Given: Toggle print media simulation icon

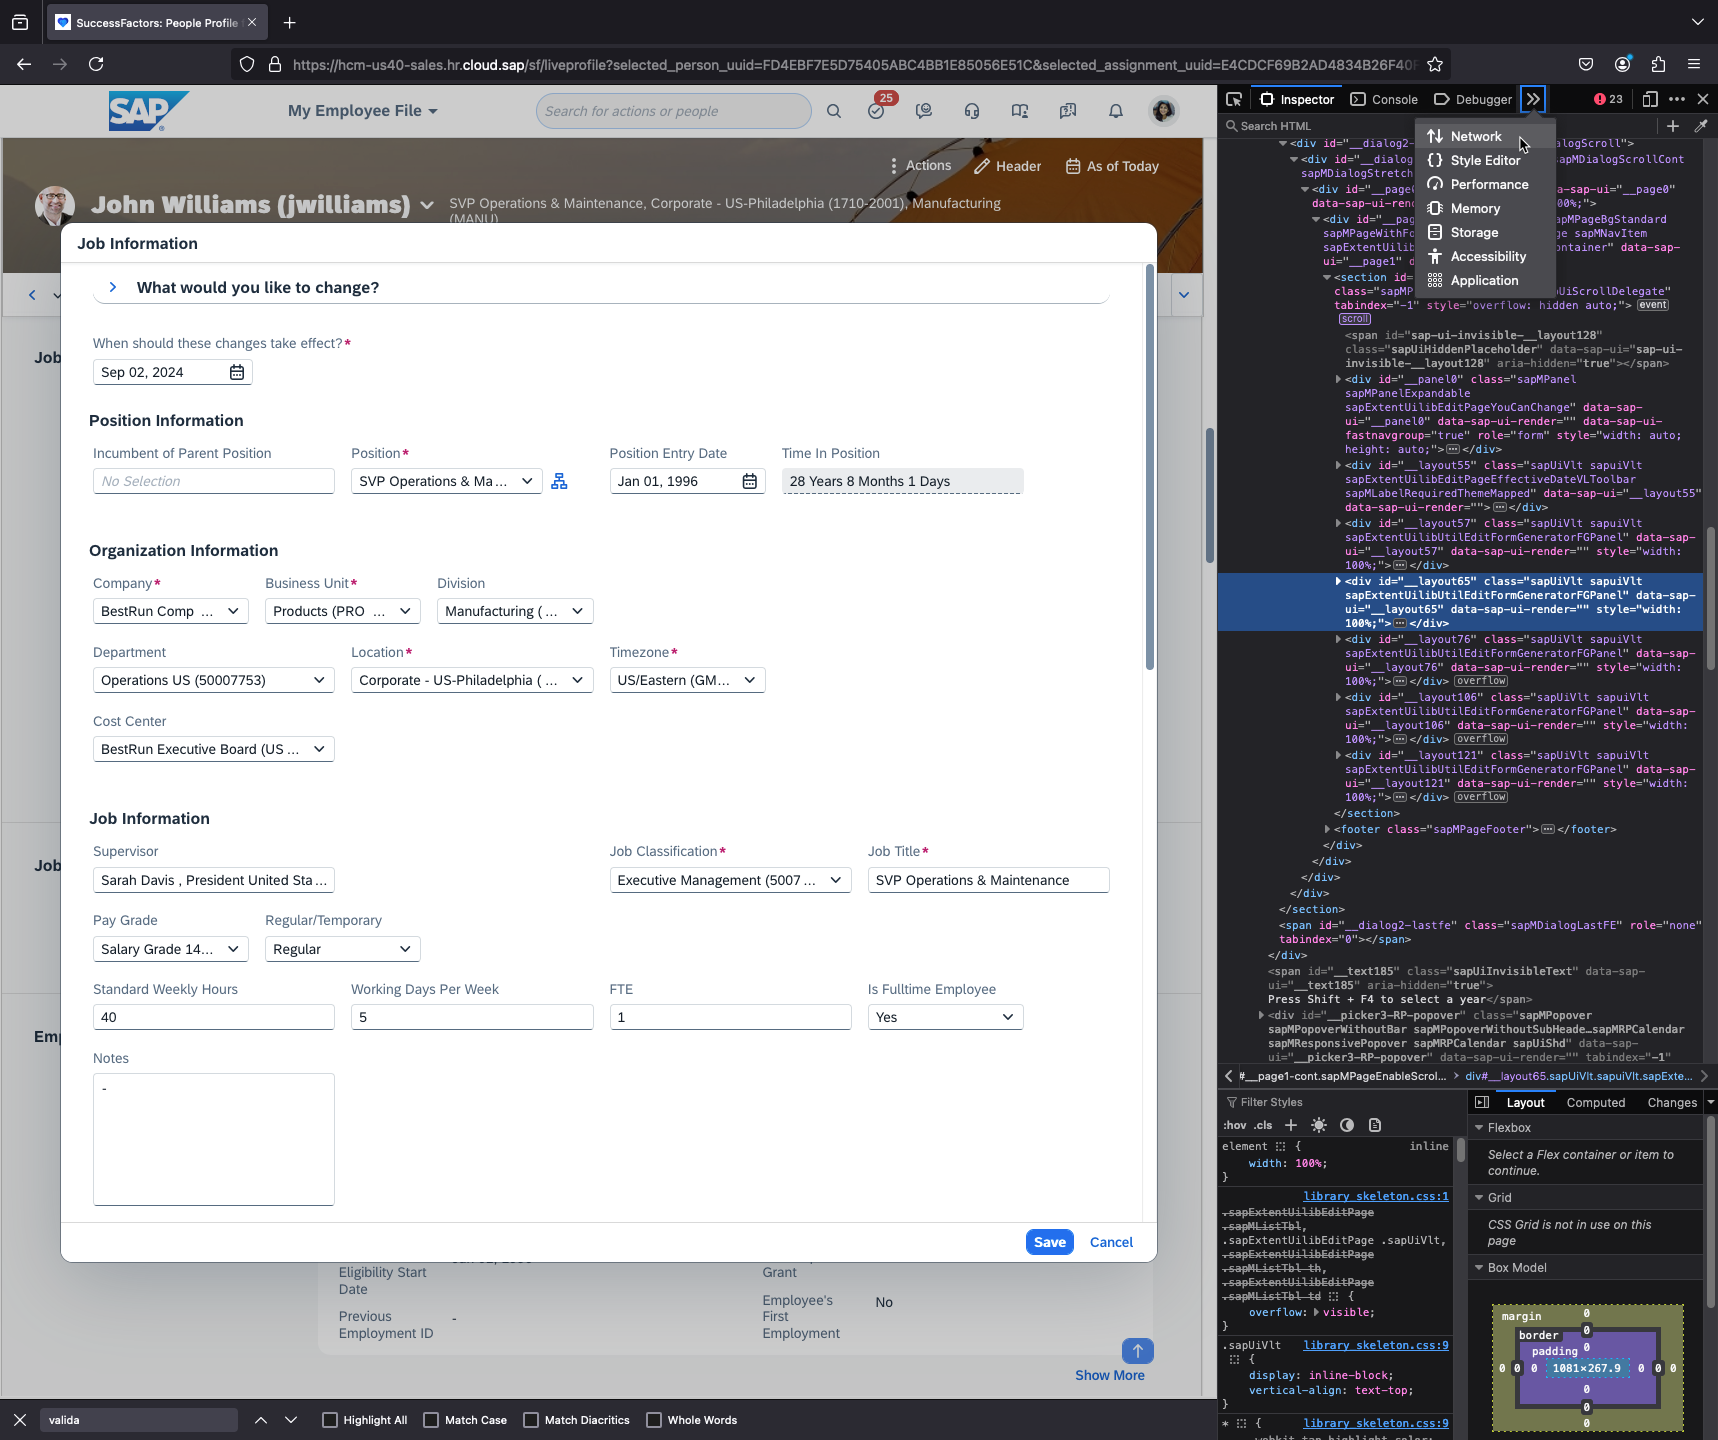Looking at the screenshot, I should point(1375,1125).
